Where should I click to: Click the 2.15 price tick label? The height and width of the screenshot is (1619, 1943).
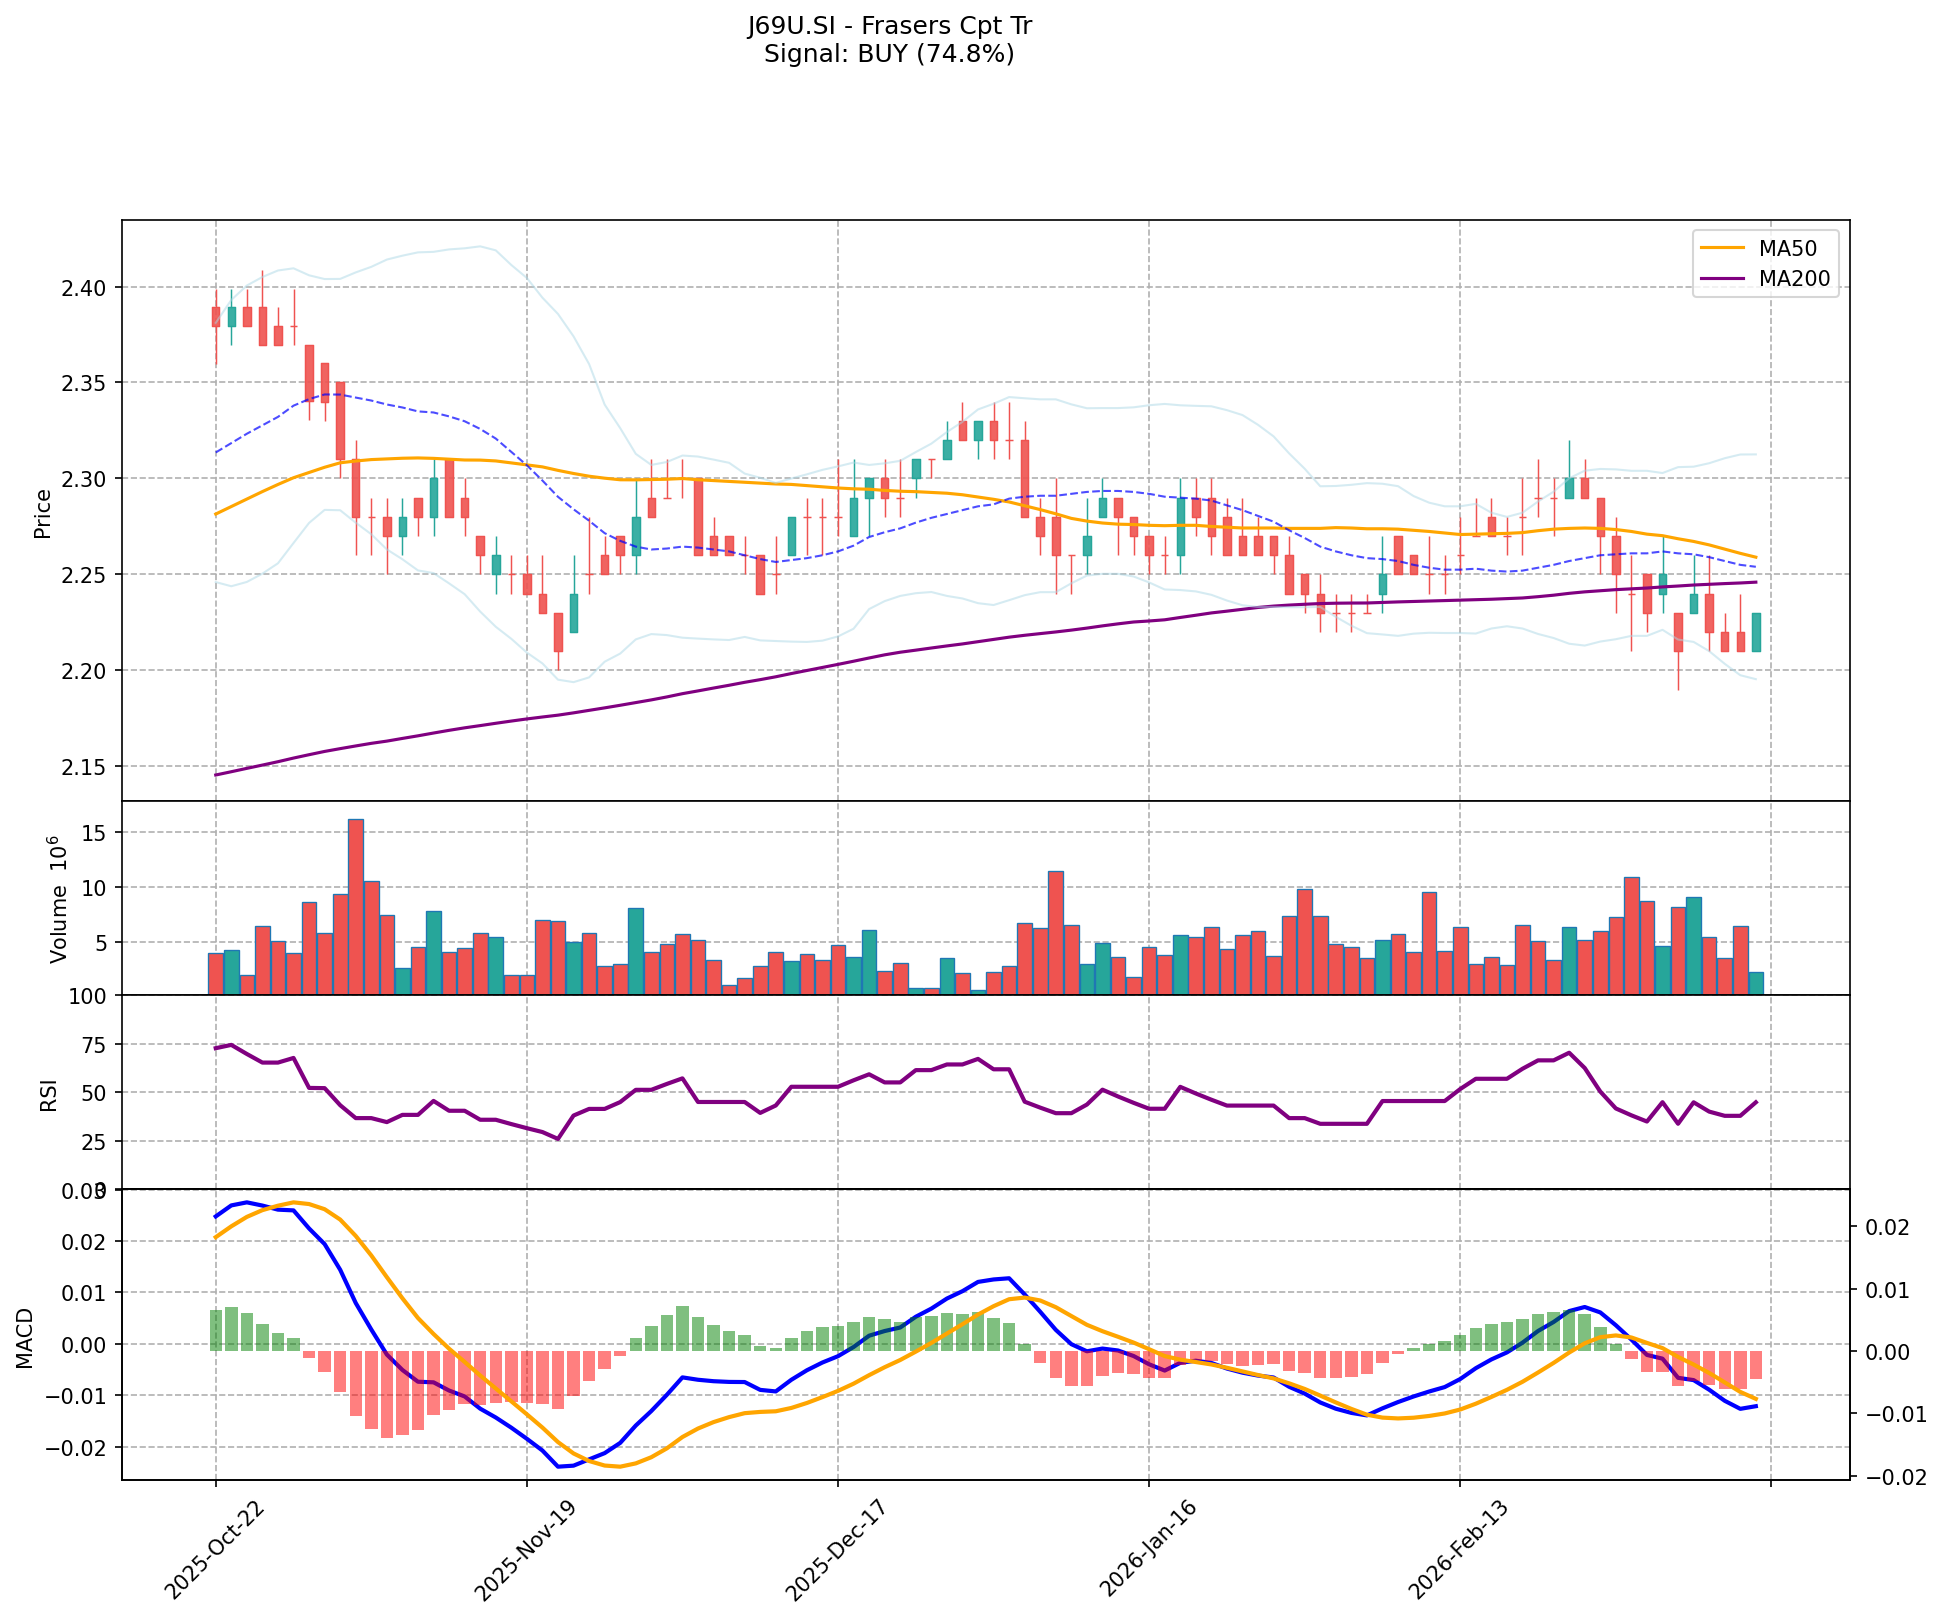(x=84, y=767)
